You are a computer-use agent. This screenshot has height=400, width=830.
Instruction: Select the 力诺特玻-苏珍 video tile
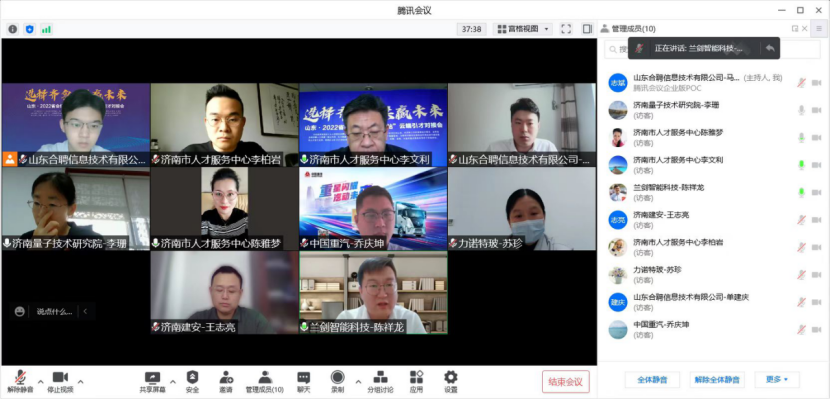(522, 208)
